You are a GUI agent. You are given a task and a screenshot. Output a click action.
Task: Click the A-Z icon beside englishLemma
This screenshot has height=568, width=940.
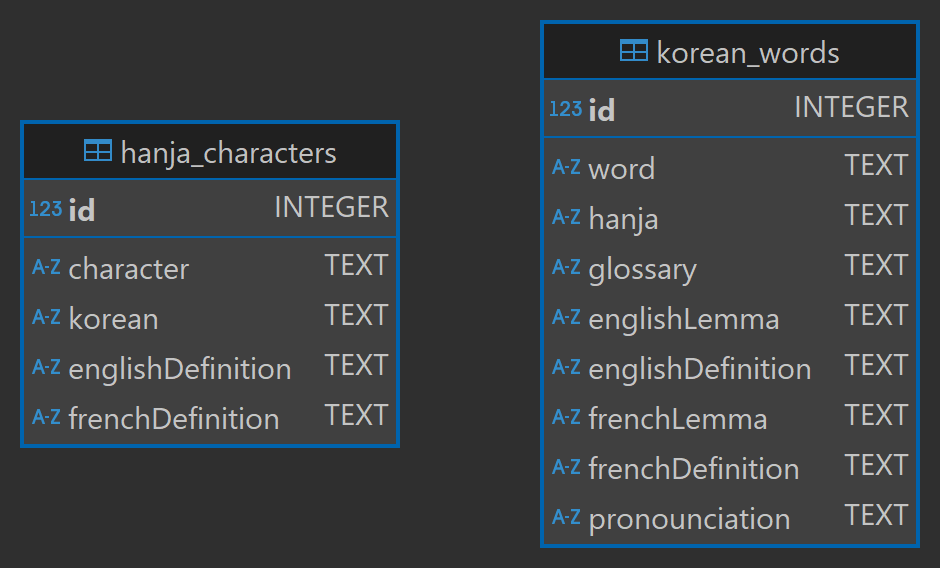click(x=566, y=318)
